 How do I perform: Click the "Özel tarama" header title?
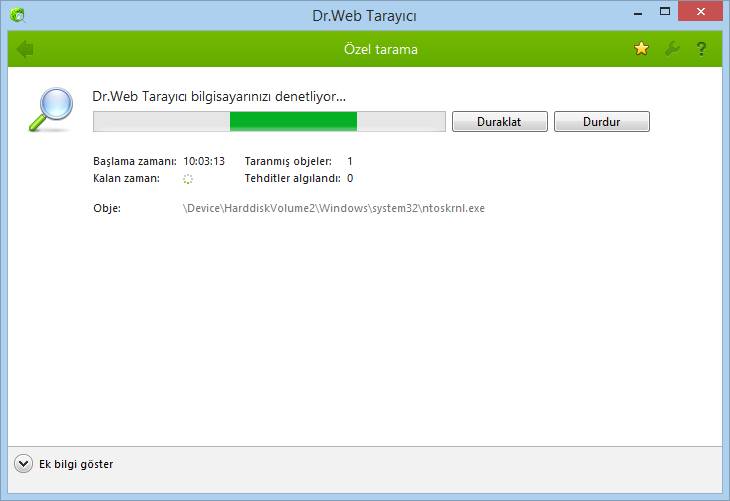(x=376, y=49)
